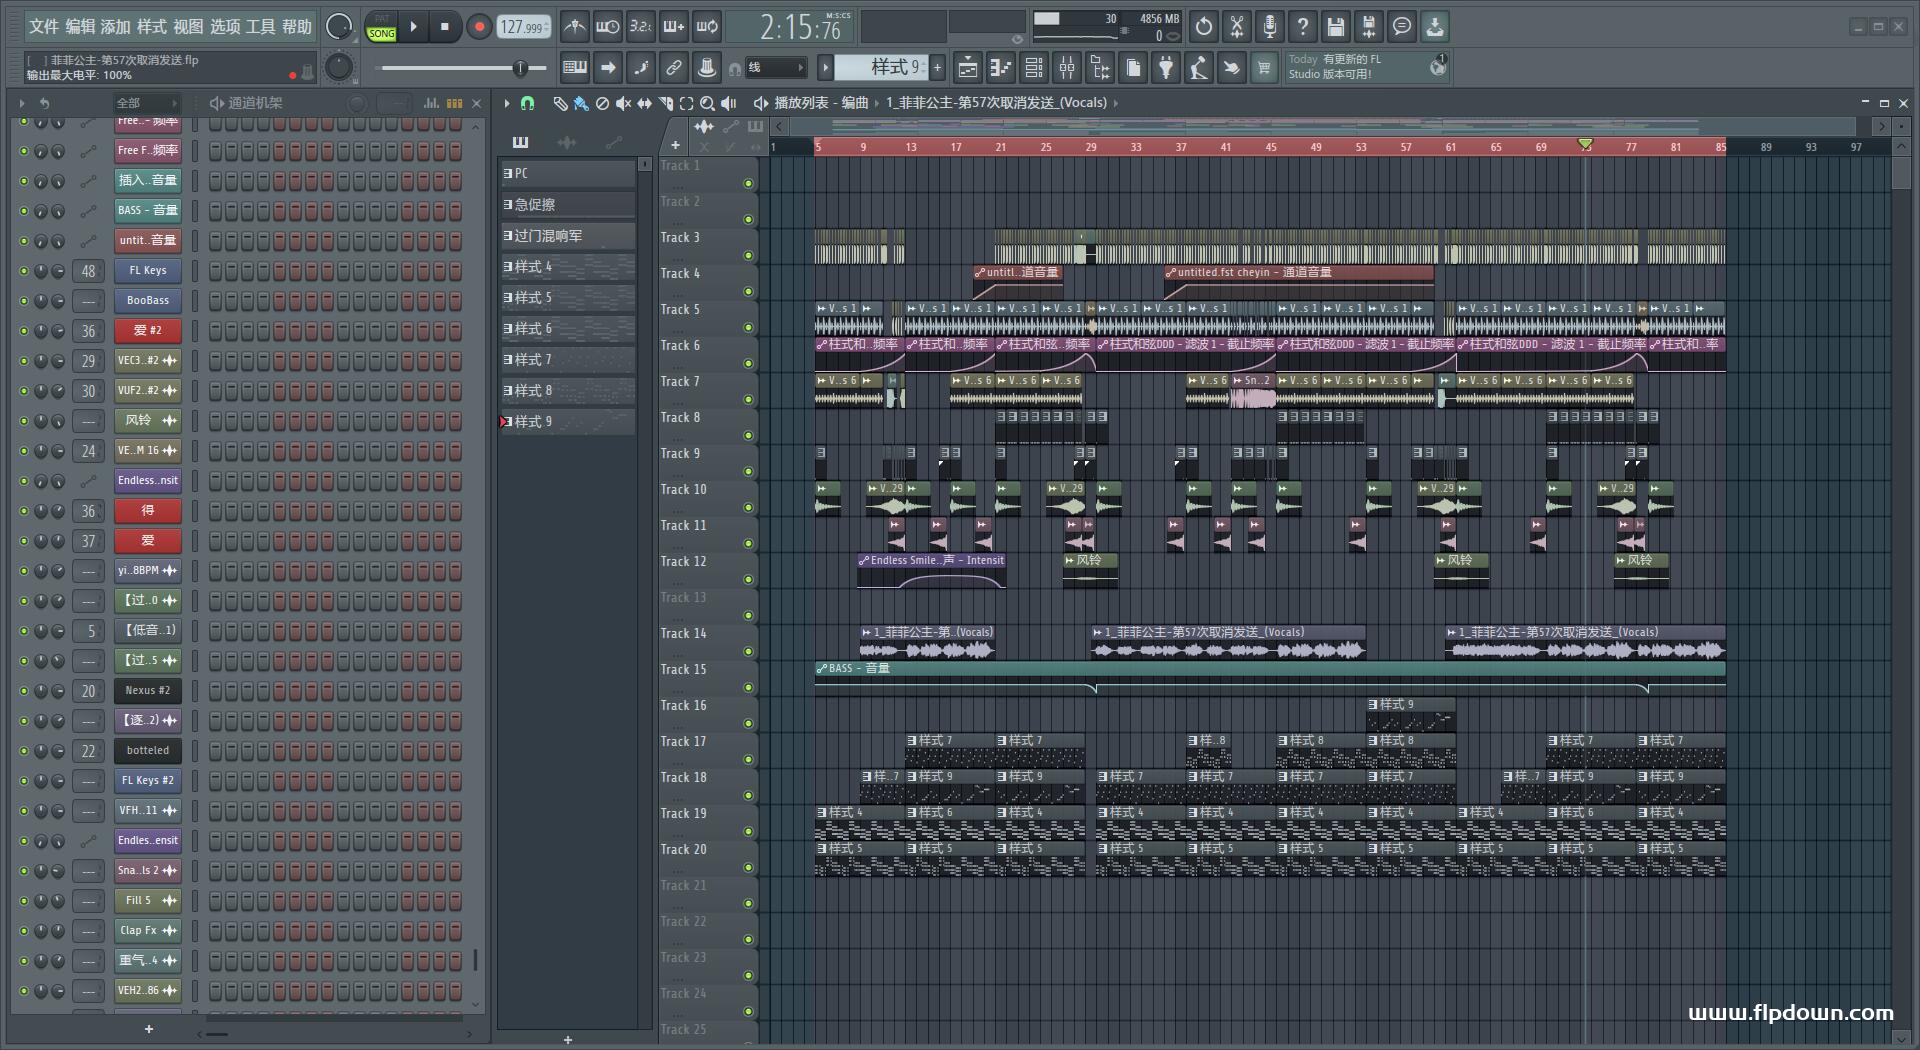The image size is (1920, 1050).
Task: Select the playlist slice tool
Action: 665,103
